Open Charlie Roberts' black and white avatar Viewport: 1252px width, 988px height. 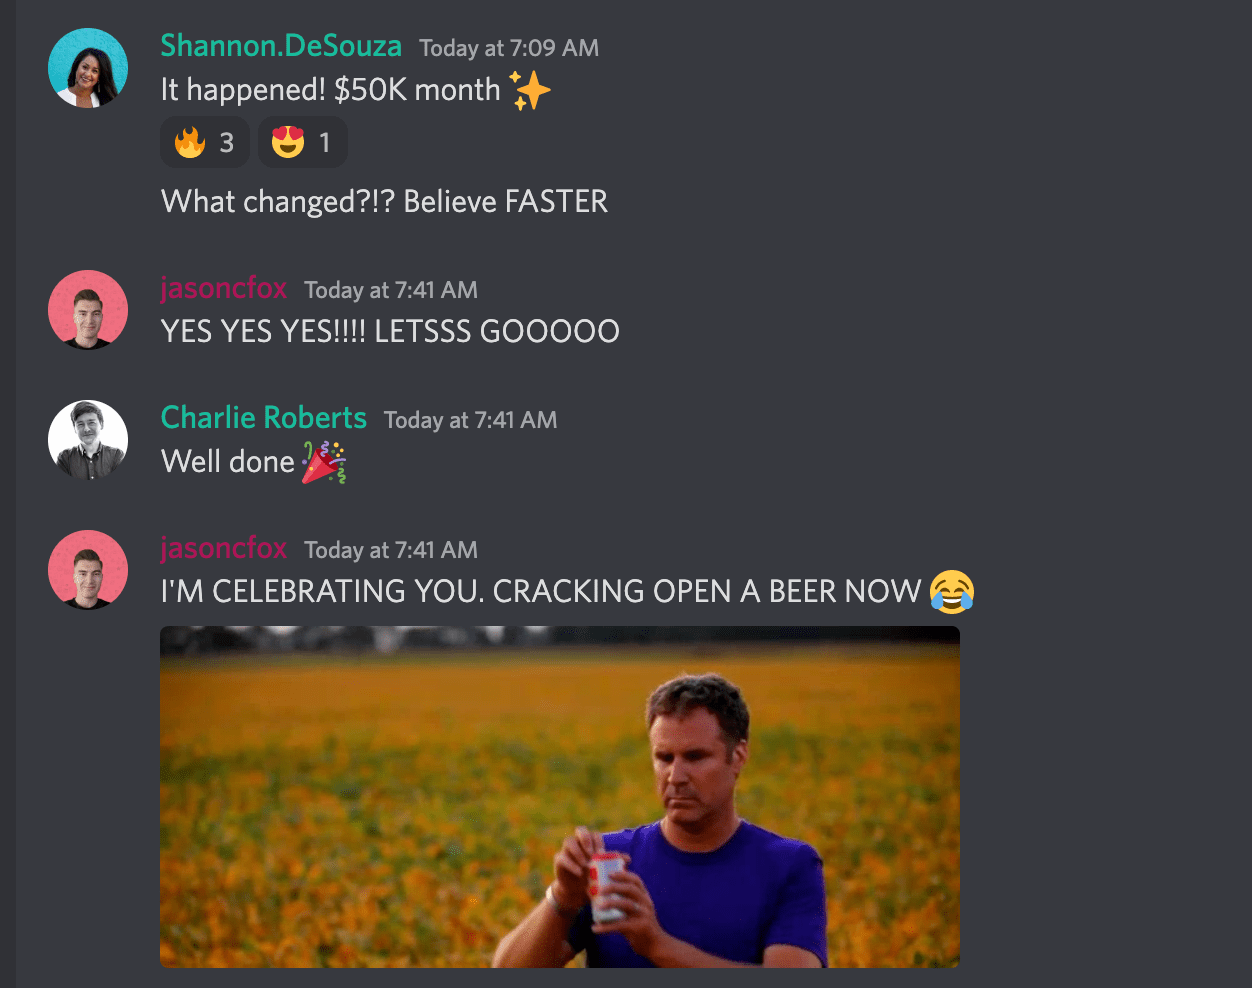(x=88, y=440)
